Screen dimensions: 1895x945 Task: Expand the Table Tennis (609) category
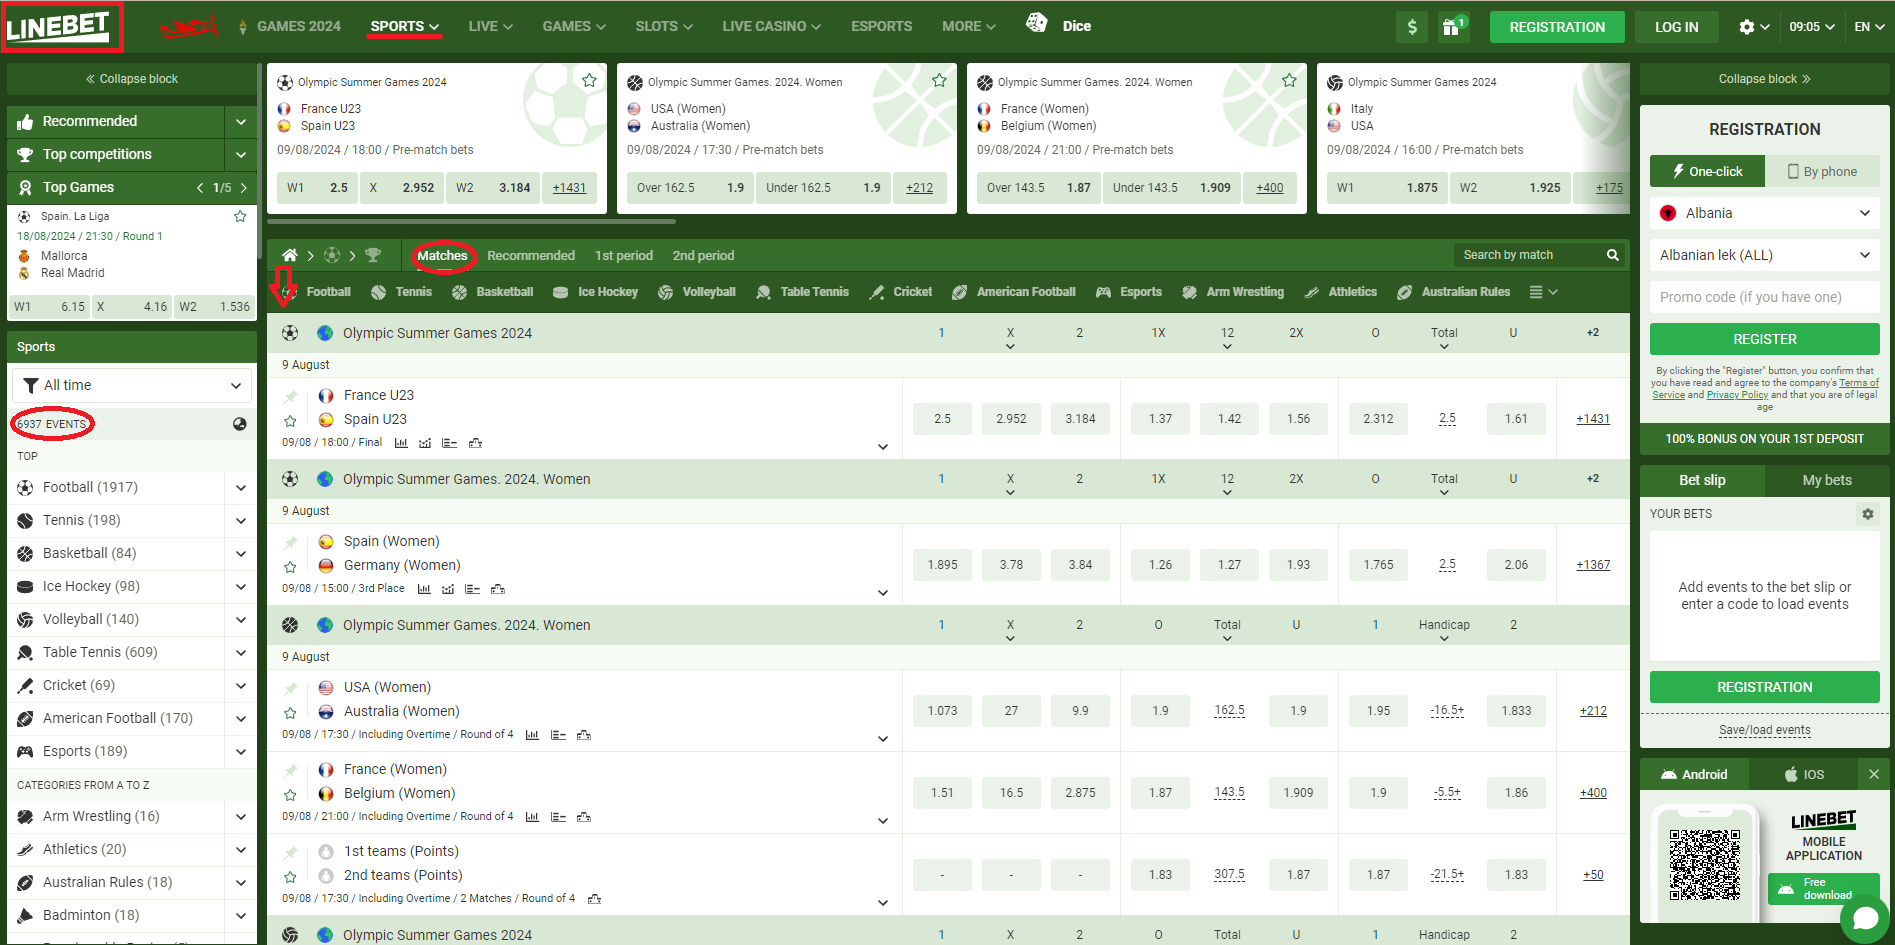pyautogui.click(x=241, y=652)
